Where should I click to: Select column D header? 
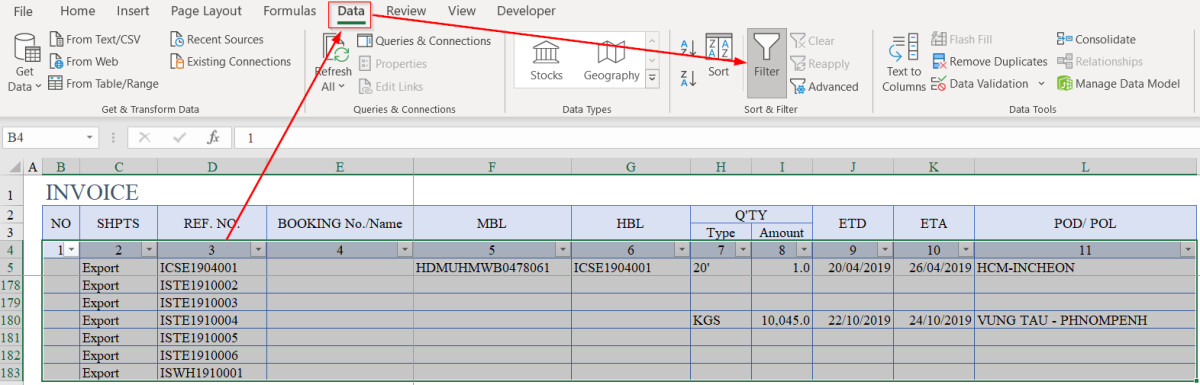(212, 167)
